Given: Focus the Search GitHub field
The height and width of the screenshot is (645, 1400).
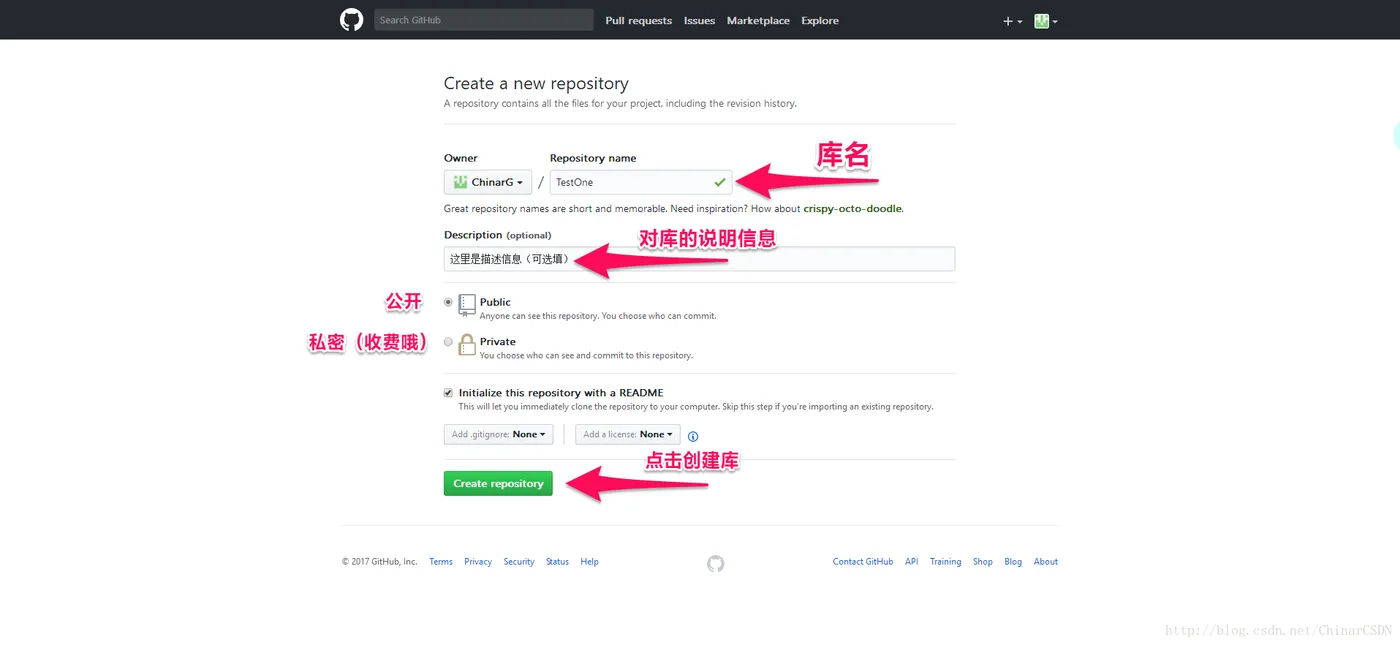Looking at the screenshot, I should point(484,20).
